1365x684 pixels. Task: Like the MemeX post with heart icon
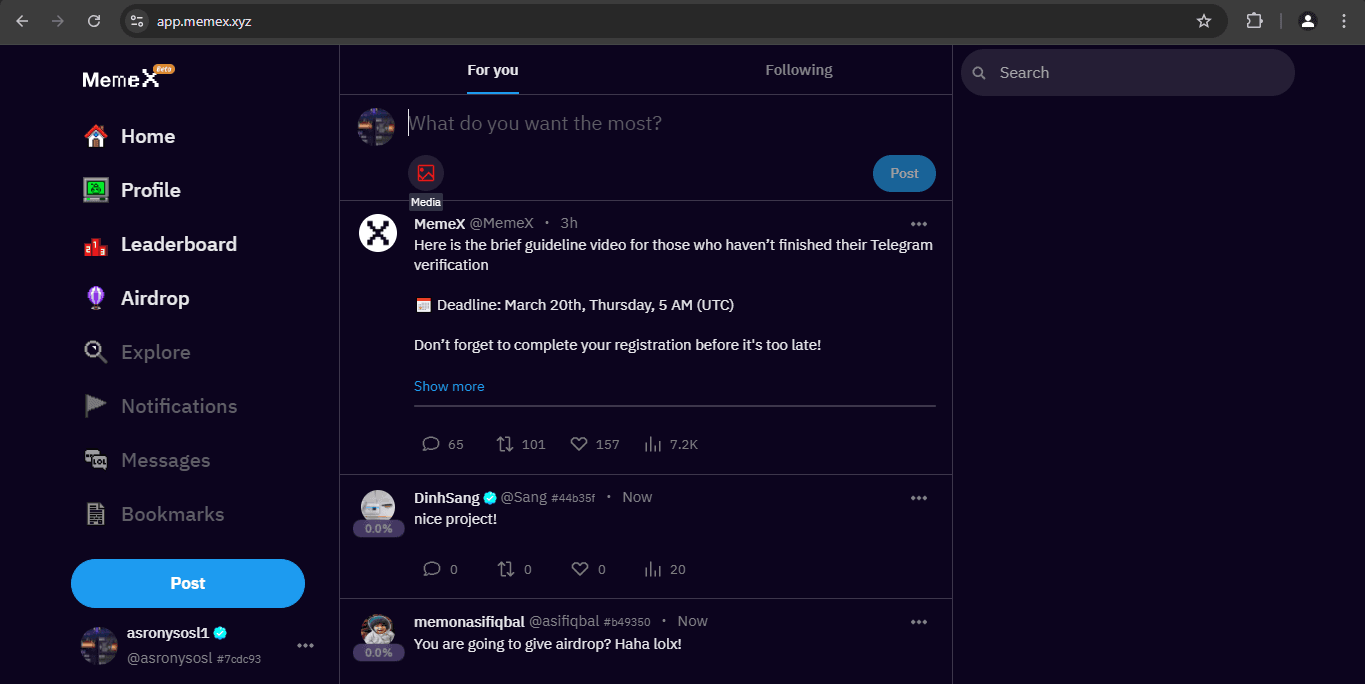click(x=579, y=444)
